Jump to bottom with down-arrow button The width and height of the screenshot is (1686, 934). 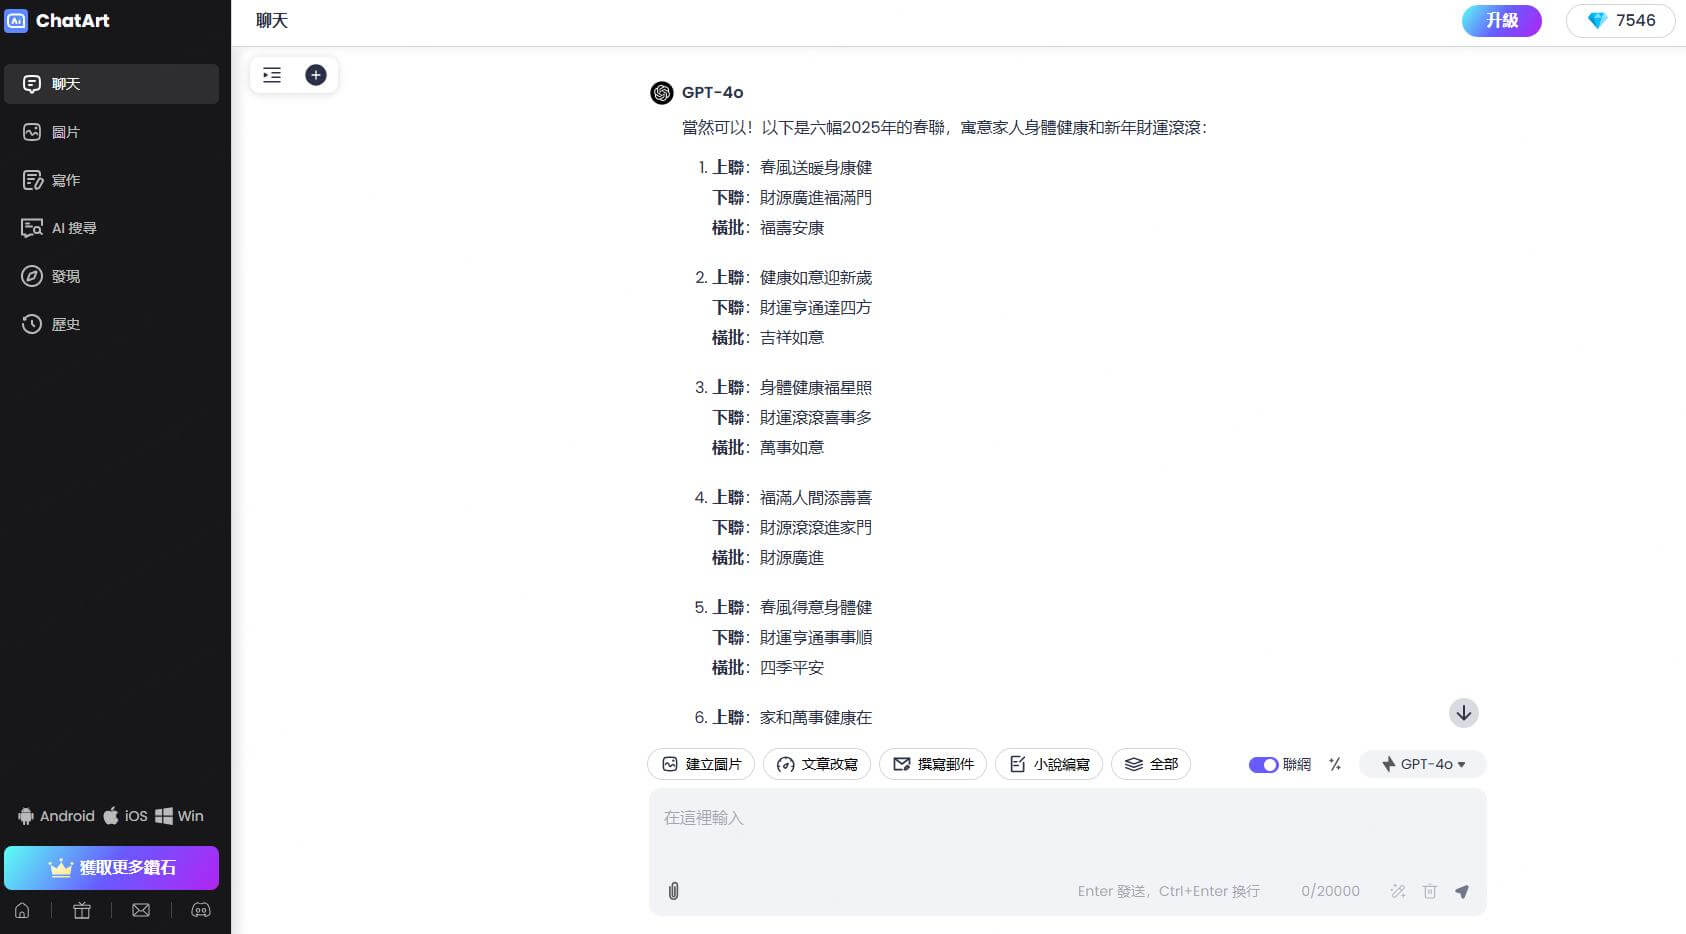tap(1464, 713)
